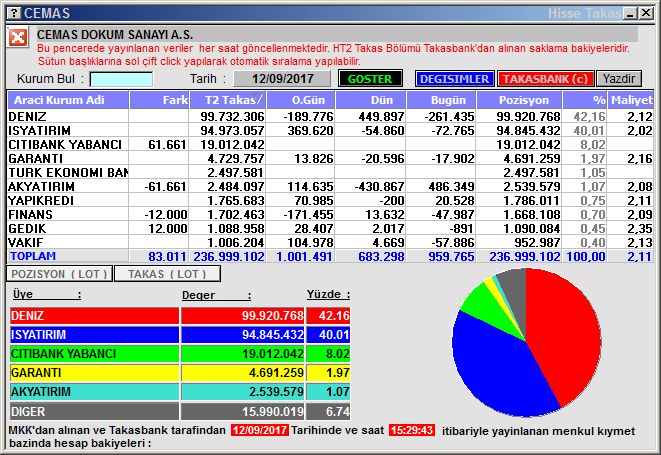Sort by O.Gün column header

pyautogui.click(x=301, y=100)
